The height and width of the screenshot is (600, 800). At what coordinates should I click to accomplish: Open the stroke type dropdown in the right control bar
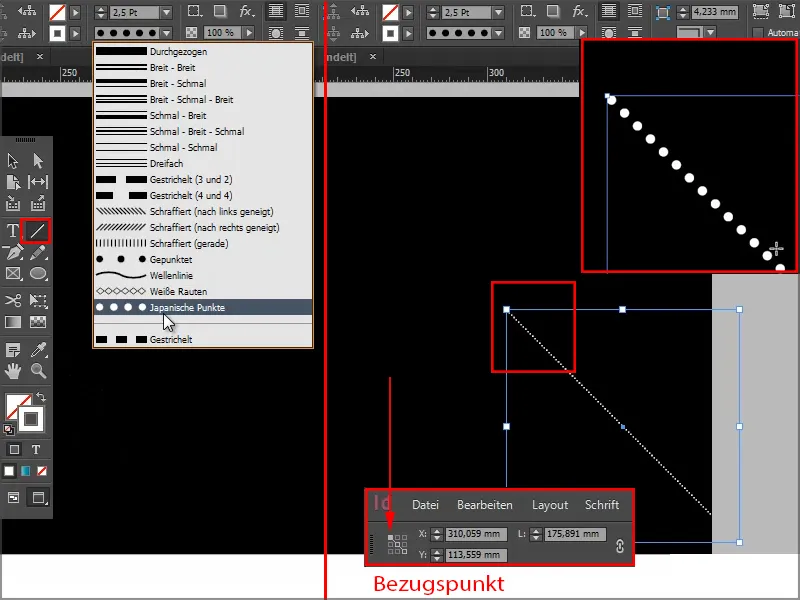point(499,33)
